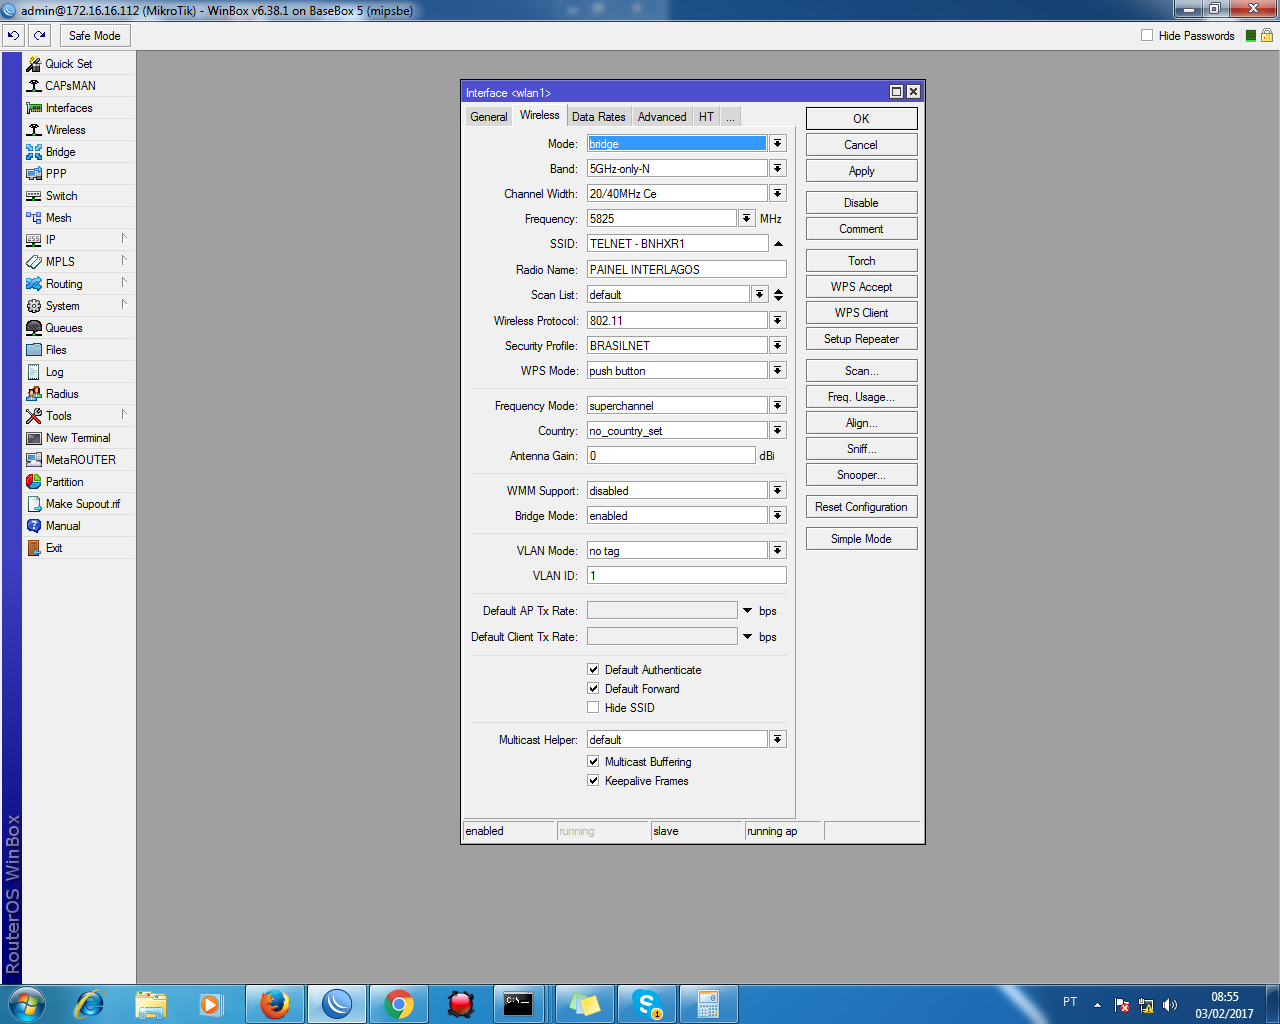Launch Firefox from the Windows taskbar
Screen dimensions: 1280x1024
point(275,1004)
